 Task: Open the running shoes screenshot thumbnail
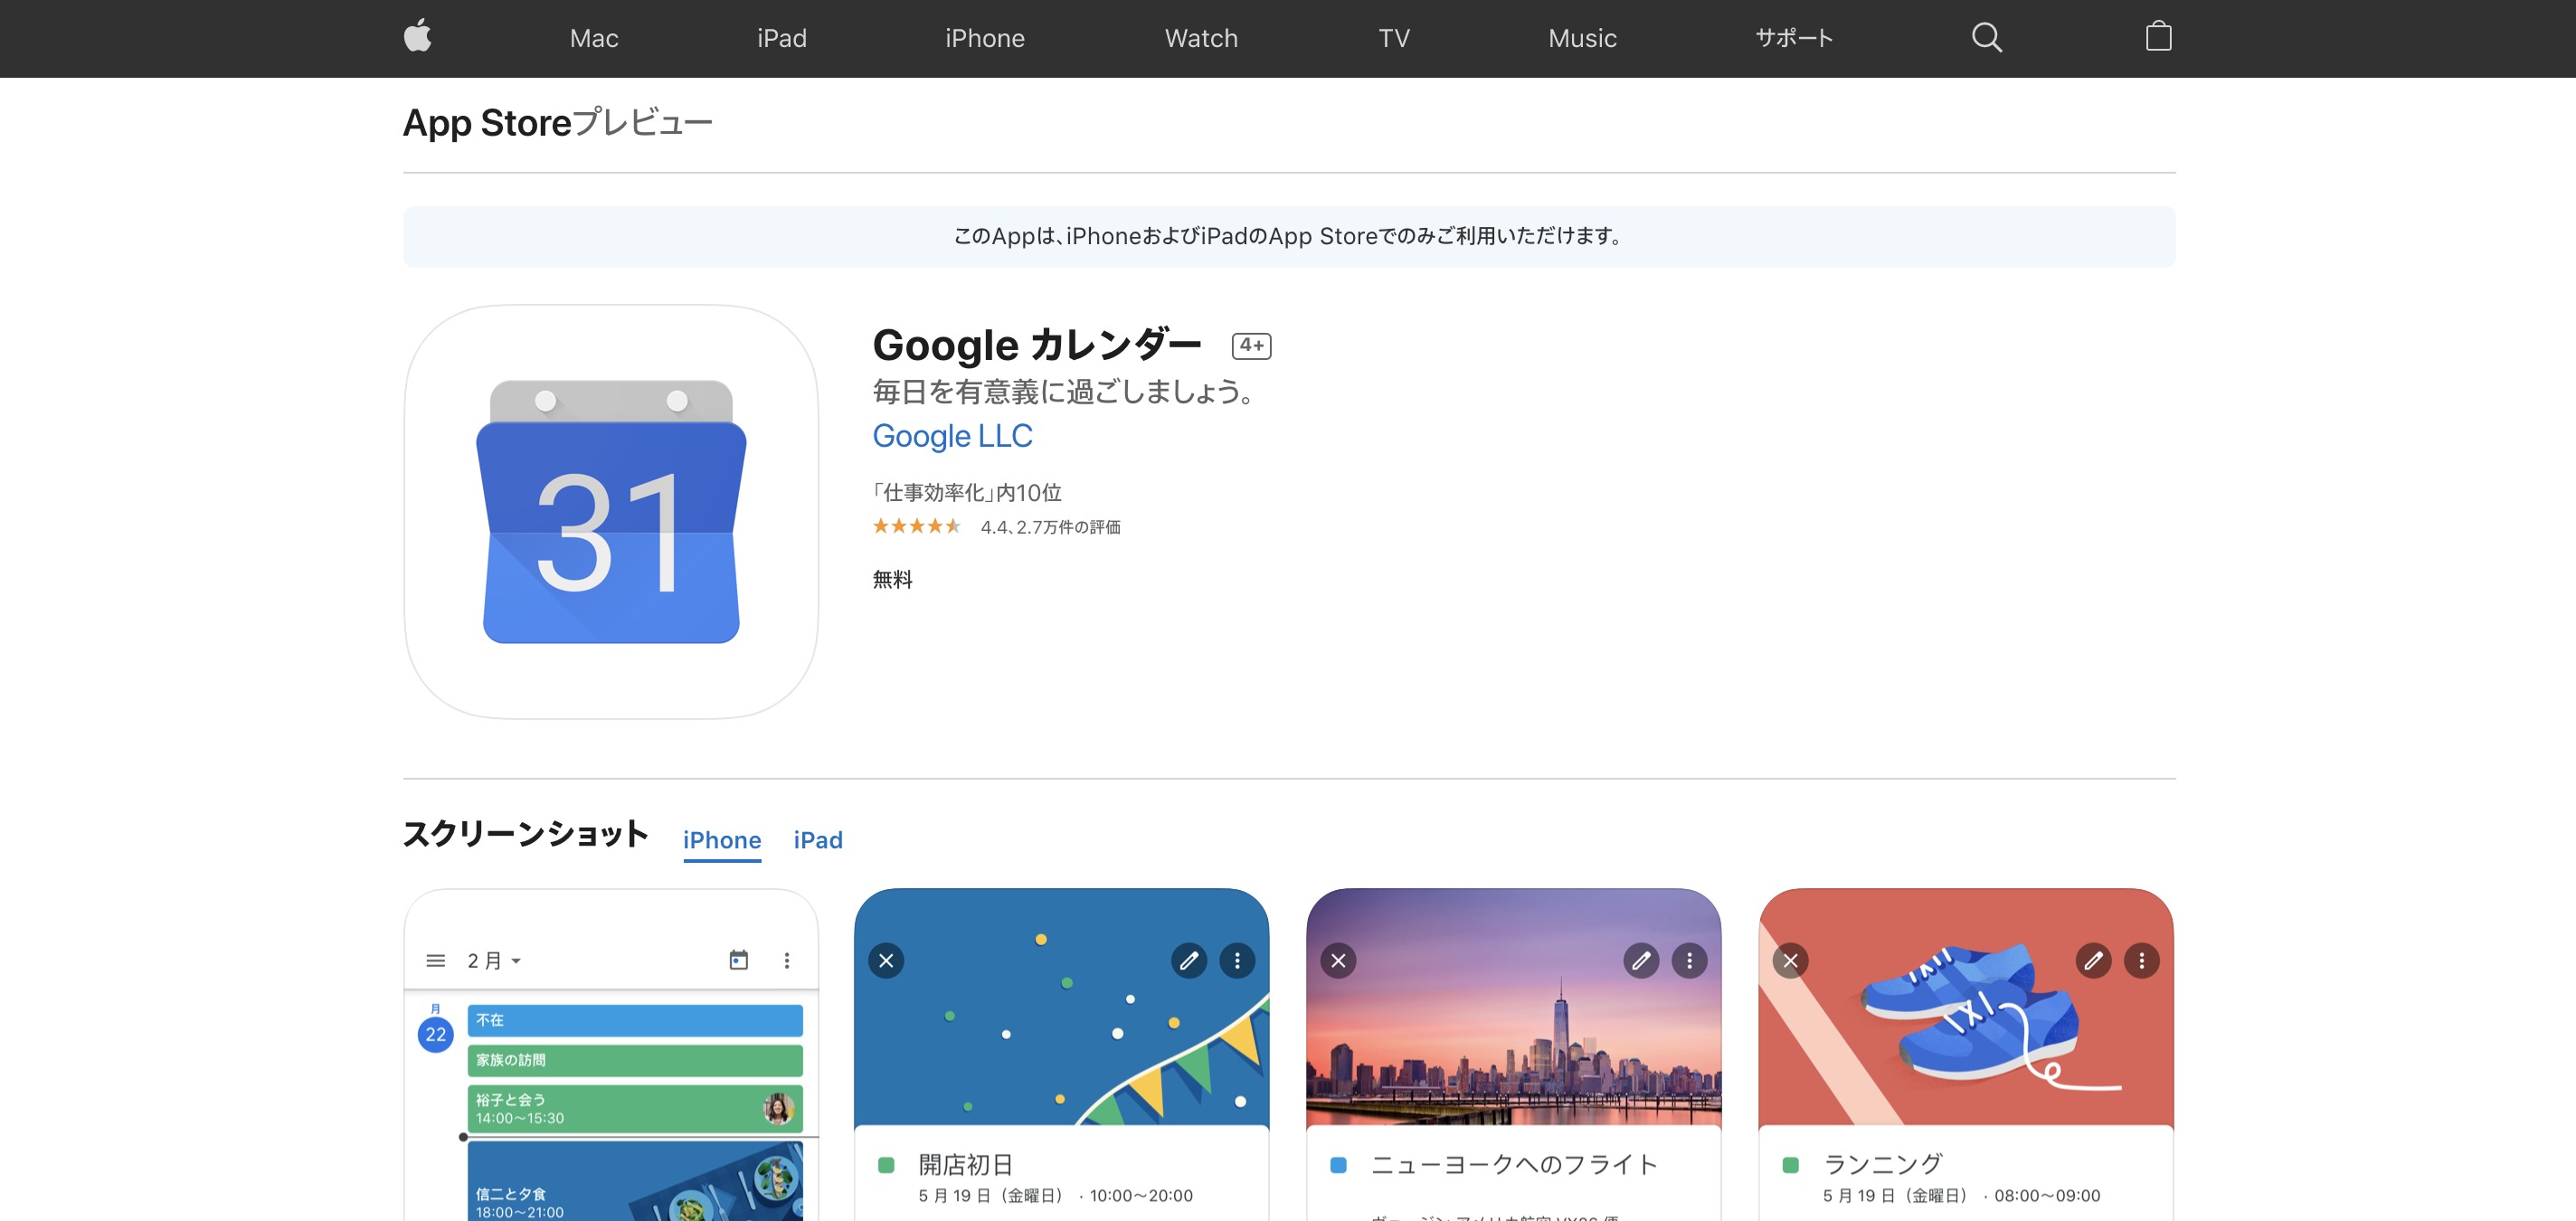1966,1055
